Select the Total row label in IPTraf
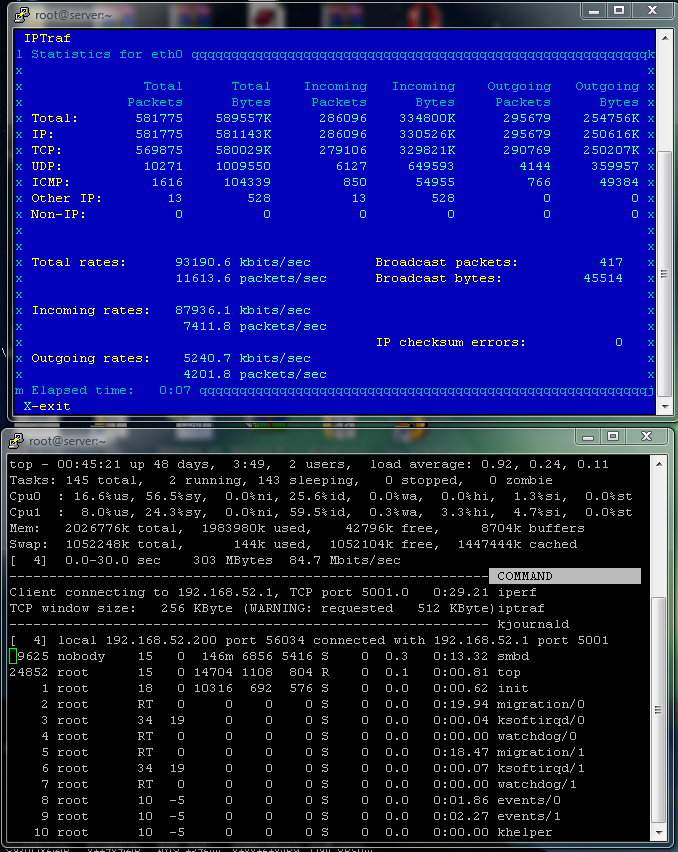The image size is (678, 852). coord(54,118)
